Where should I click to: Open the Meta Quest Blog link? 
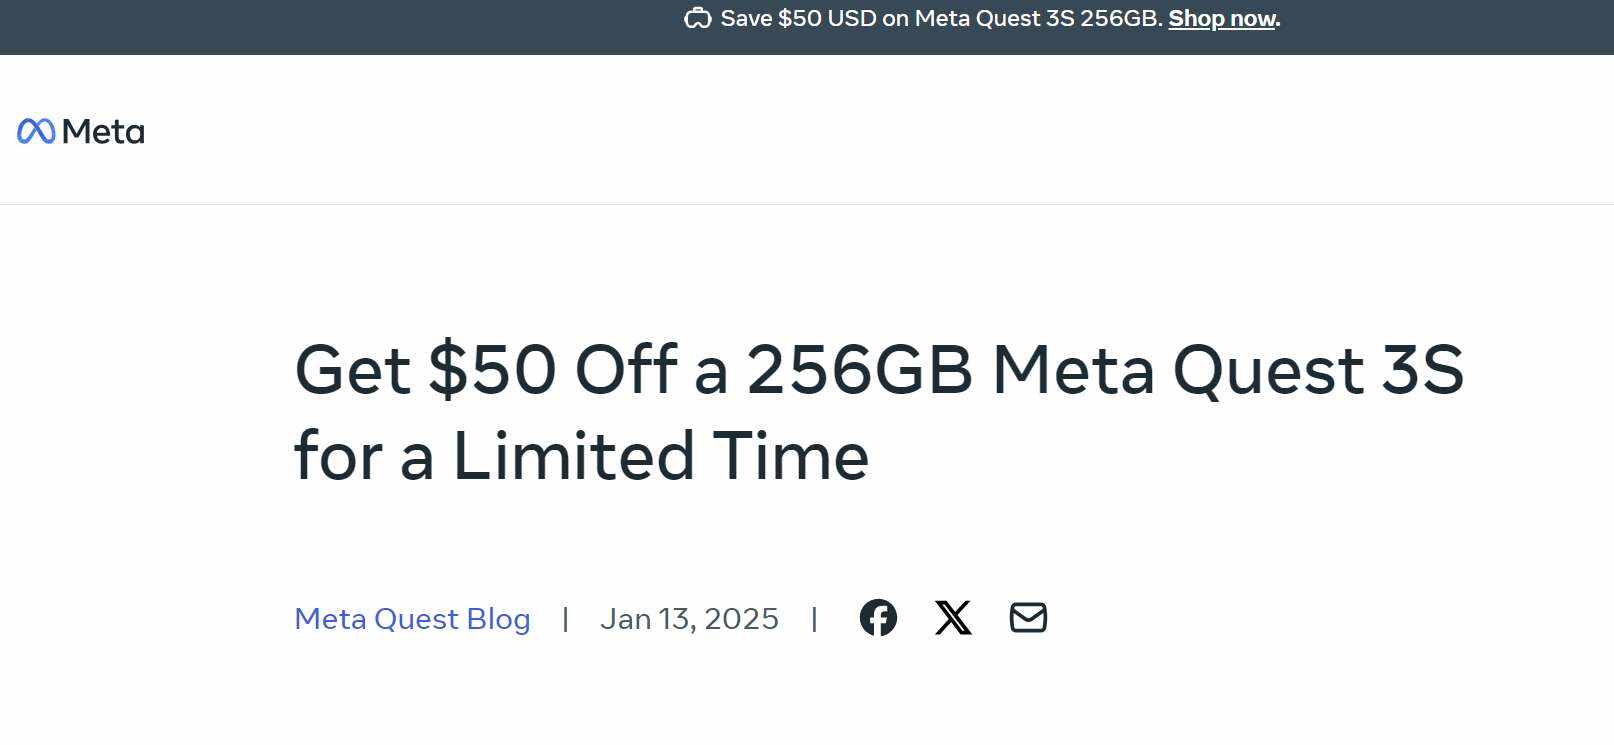coord(412,619)
